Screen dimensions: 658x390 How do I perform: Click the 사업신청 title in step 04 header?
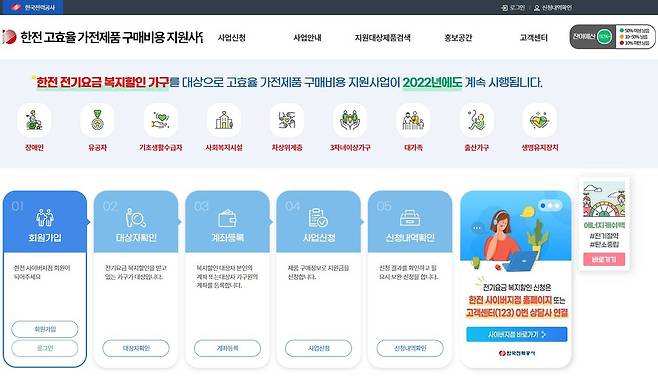(319, 238)
